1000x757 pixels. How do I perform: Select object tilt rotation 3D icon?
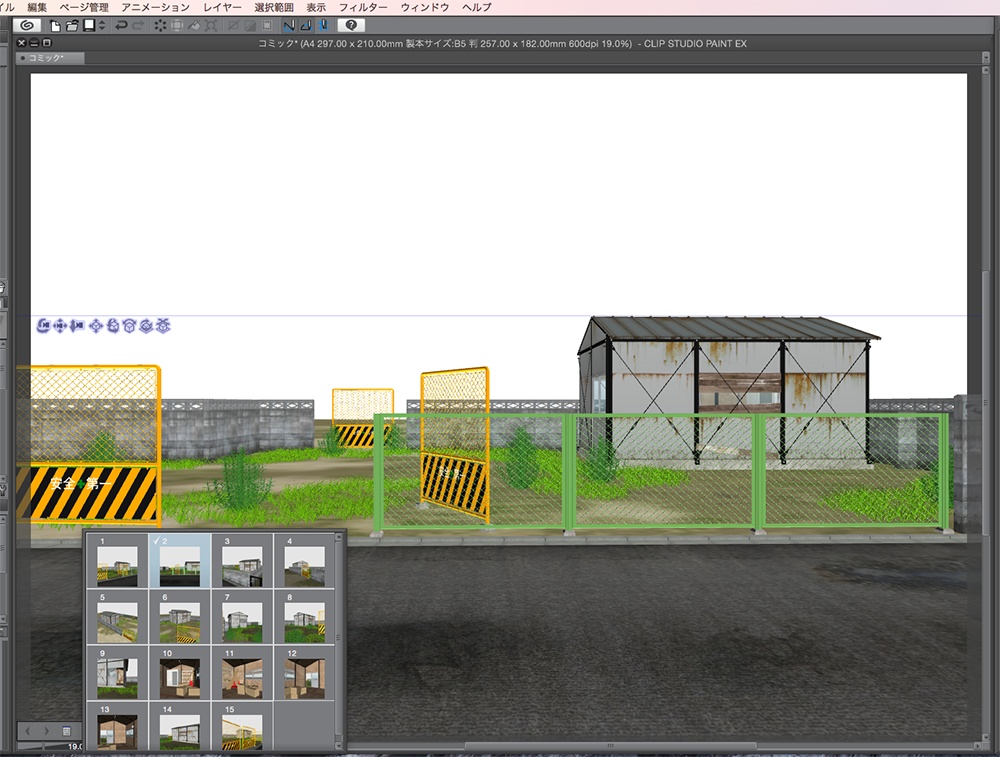pos(129,326)
